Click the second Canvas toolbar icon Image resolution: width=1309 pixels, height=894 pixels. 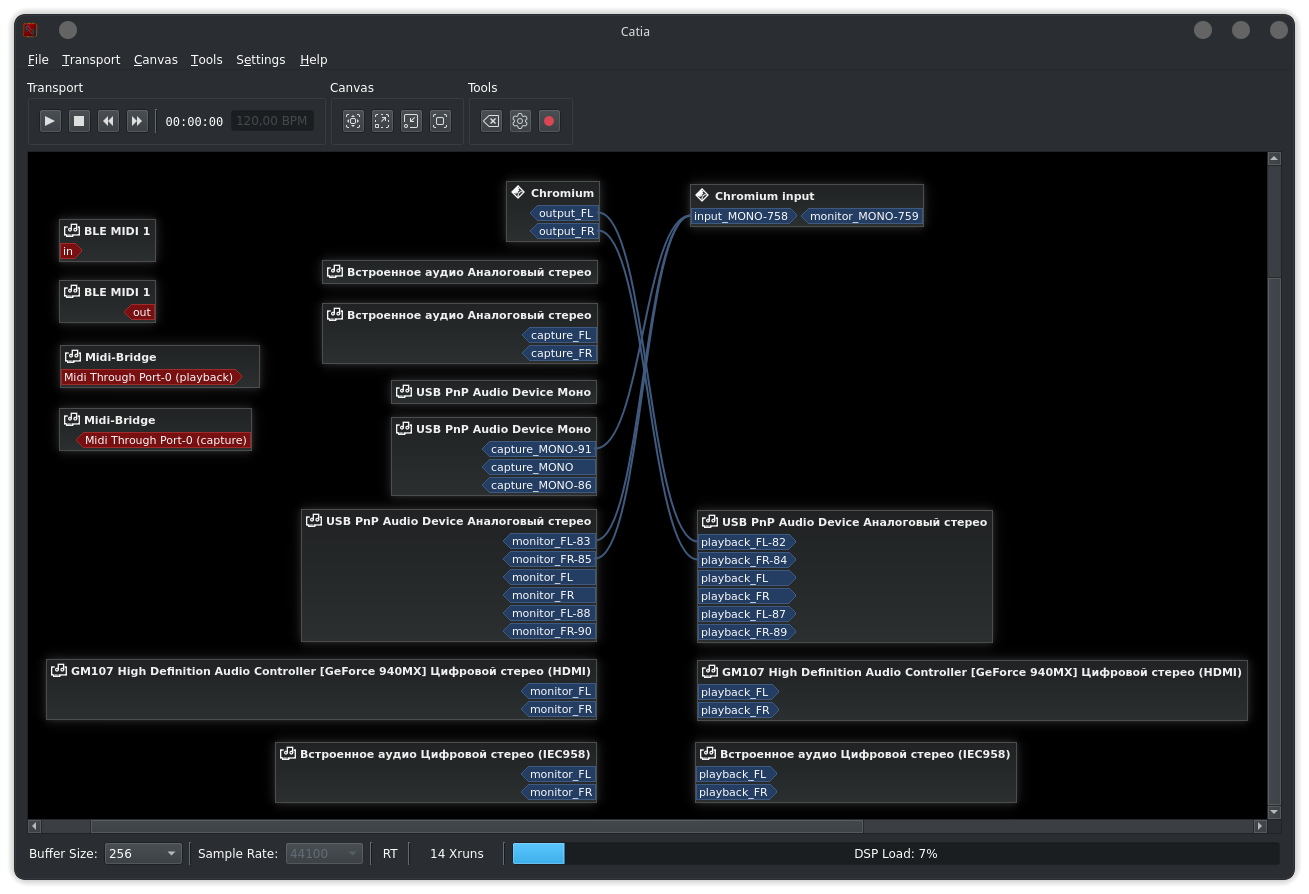click(x=382, y=121)
